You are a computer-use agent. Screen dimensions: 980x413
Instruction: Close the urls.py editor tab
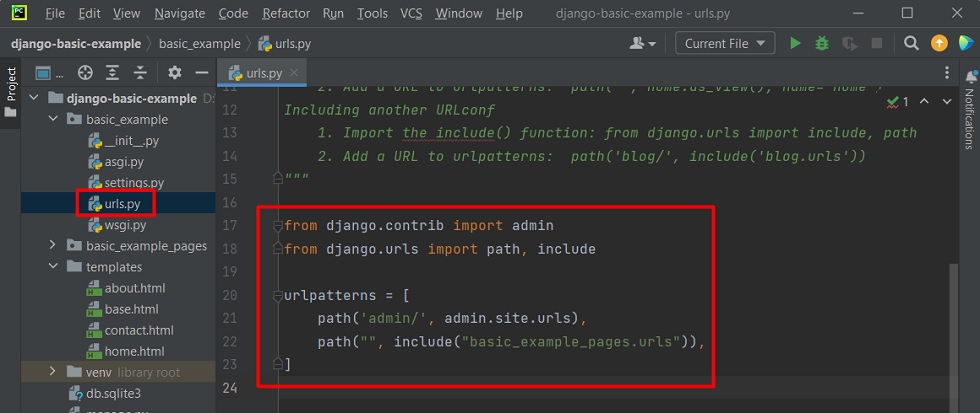click(x=293, y=74)
